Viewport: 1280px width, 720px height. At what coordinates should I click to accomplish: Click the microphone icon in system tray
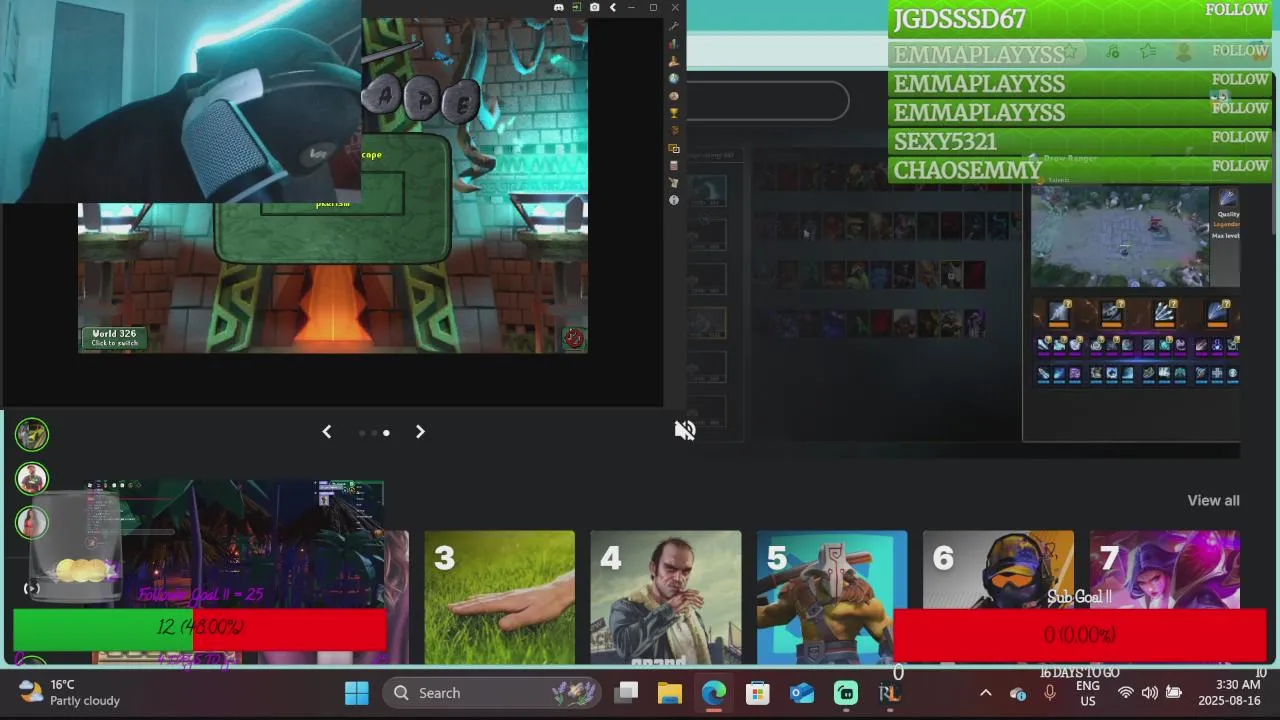(x=1049, y=693)
